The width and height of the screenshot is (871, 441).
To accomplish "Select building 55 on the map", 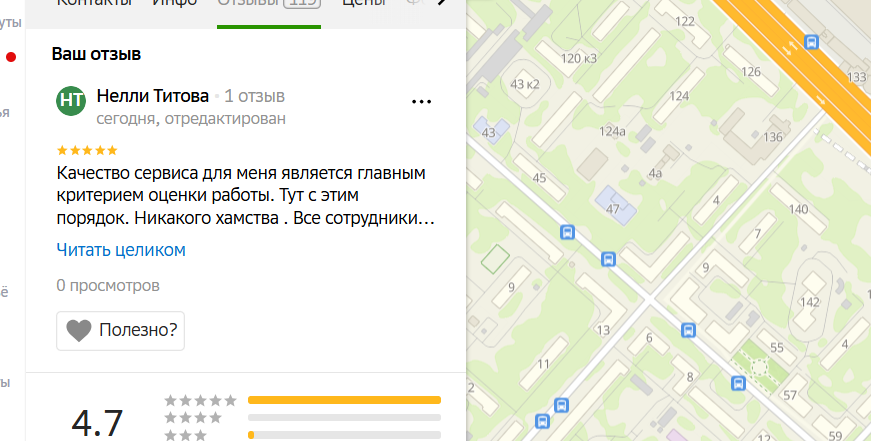I will (x=777, y=348).
